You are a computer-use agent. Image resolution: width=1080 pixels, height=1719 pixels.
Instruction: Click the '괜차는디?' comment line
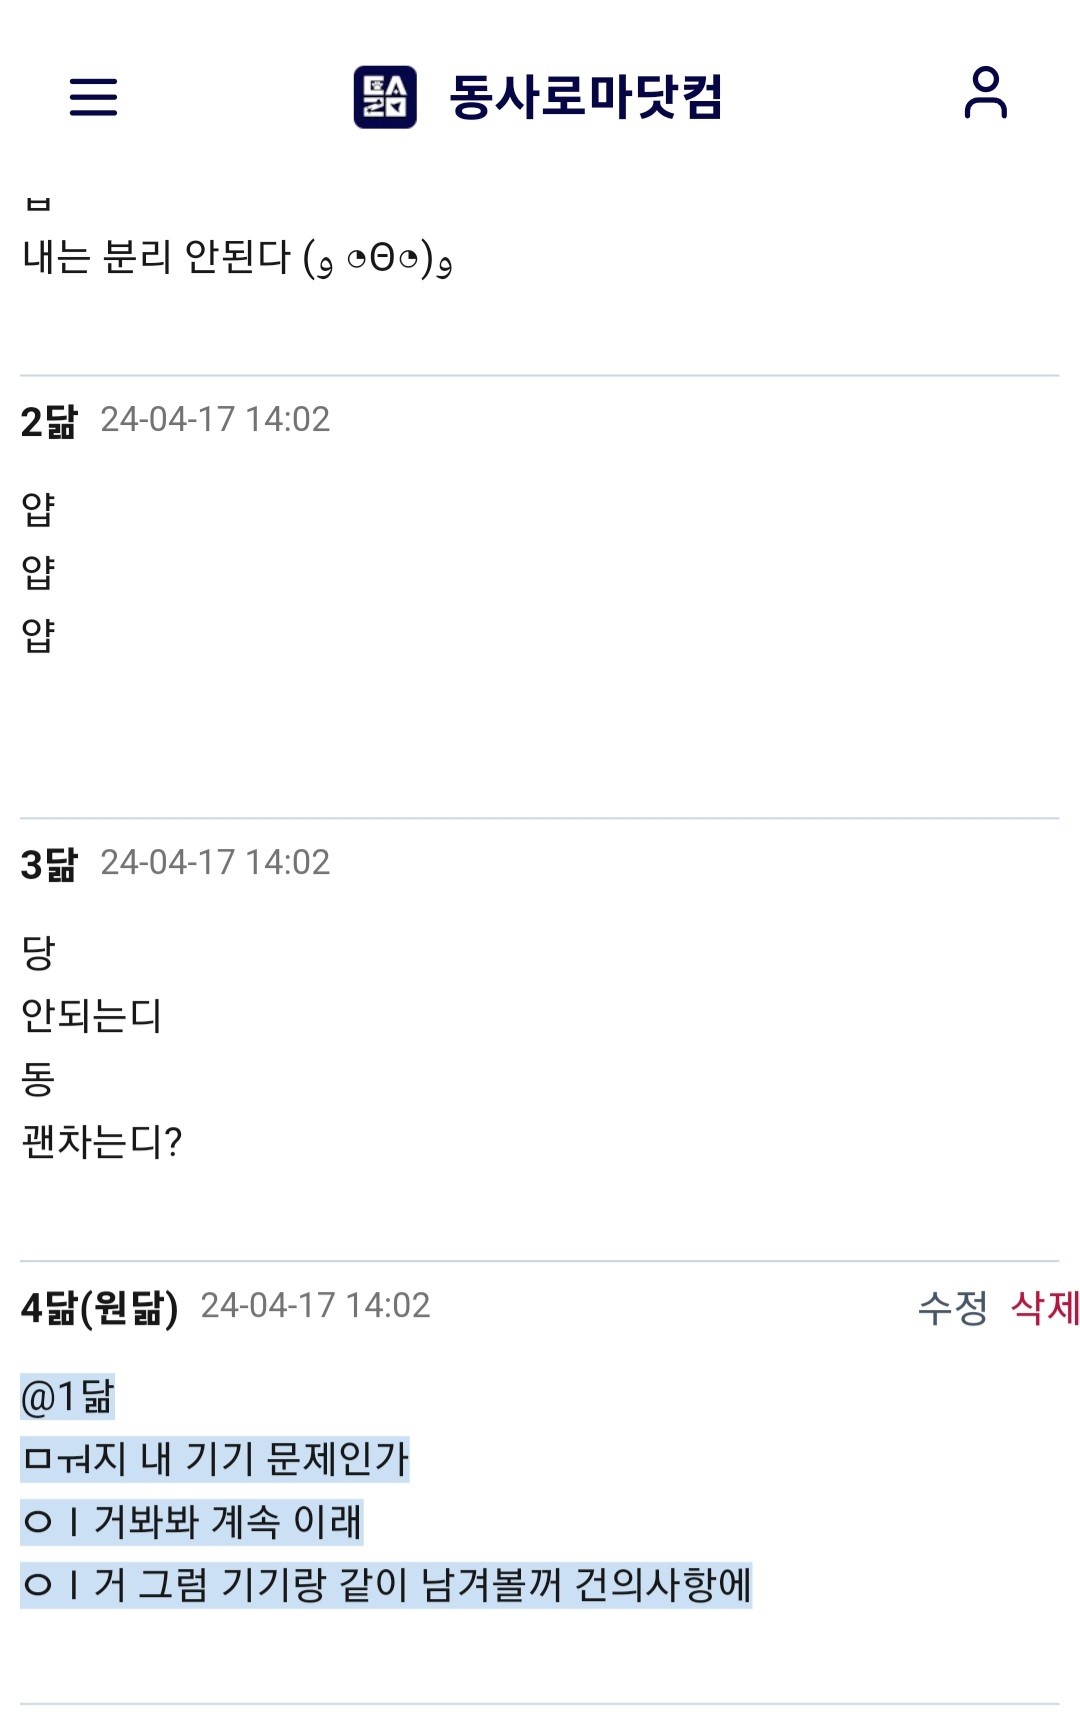(x=102, y=1141)
